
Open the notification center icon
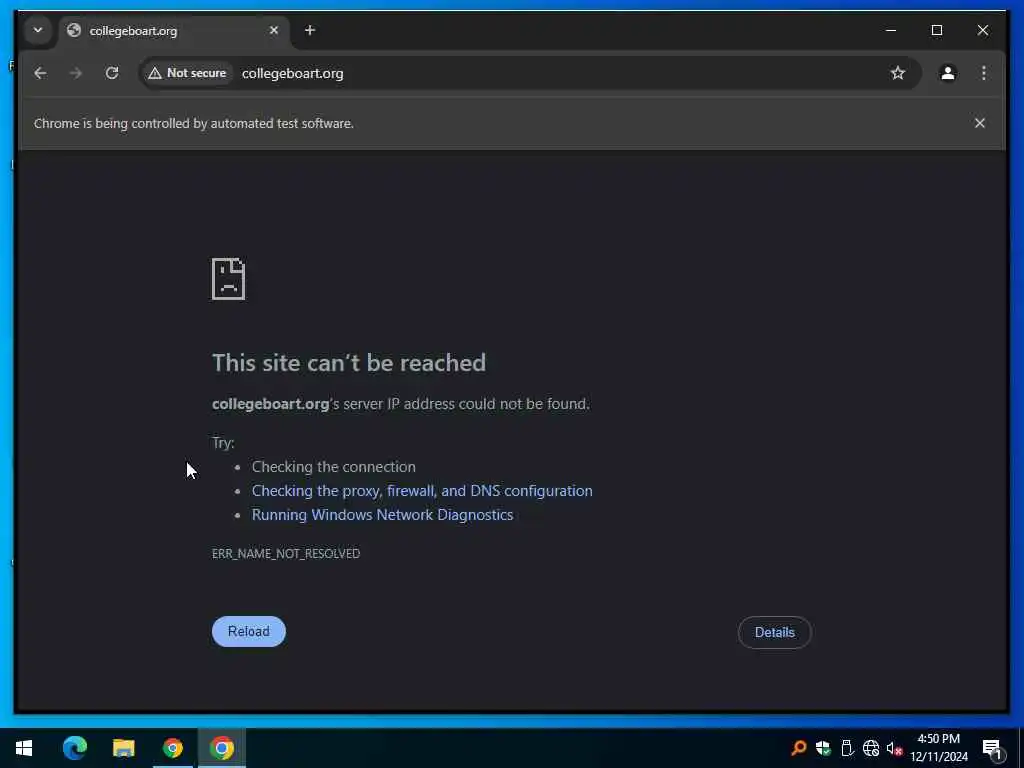tap(992, 748)
